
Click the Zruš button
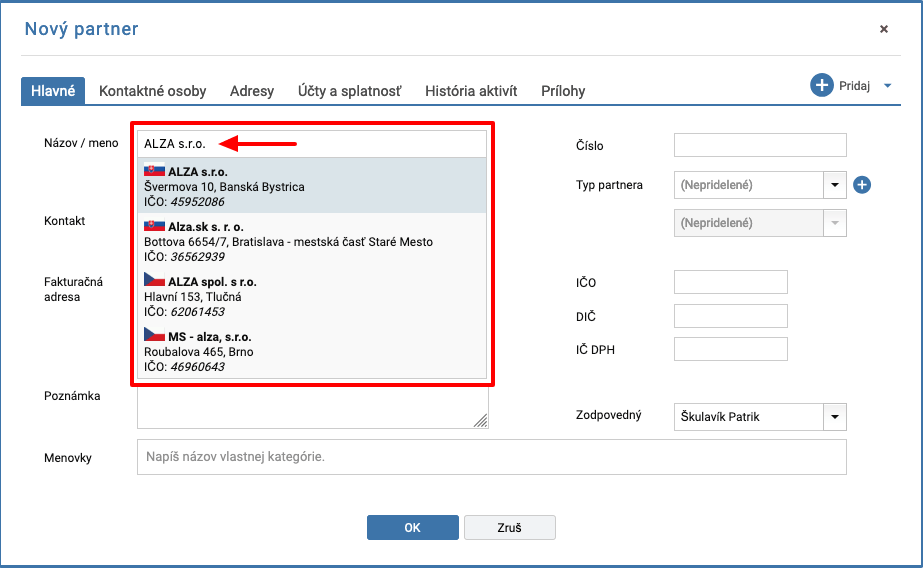tap(510, 527)
